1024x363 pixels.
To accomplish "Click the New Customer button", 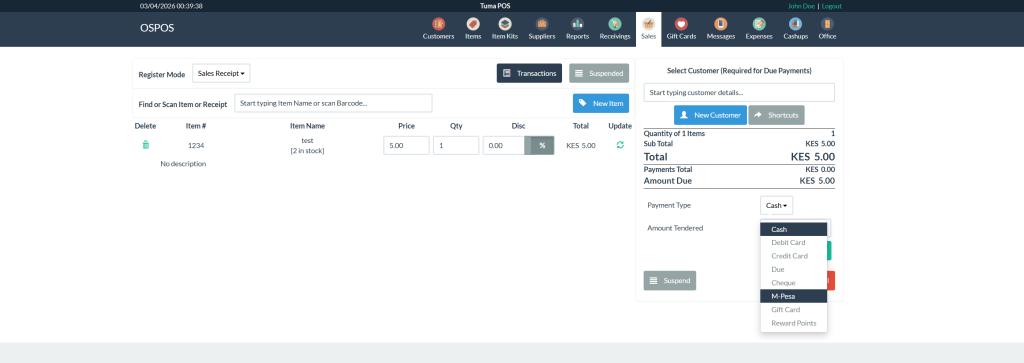I will (710, 115).
